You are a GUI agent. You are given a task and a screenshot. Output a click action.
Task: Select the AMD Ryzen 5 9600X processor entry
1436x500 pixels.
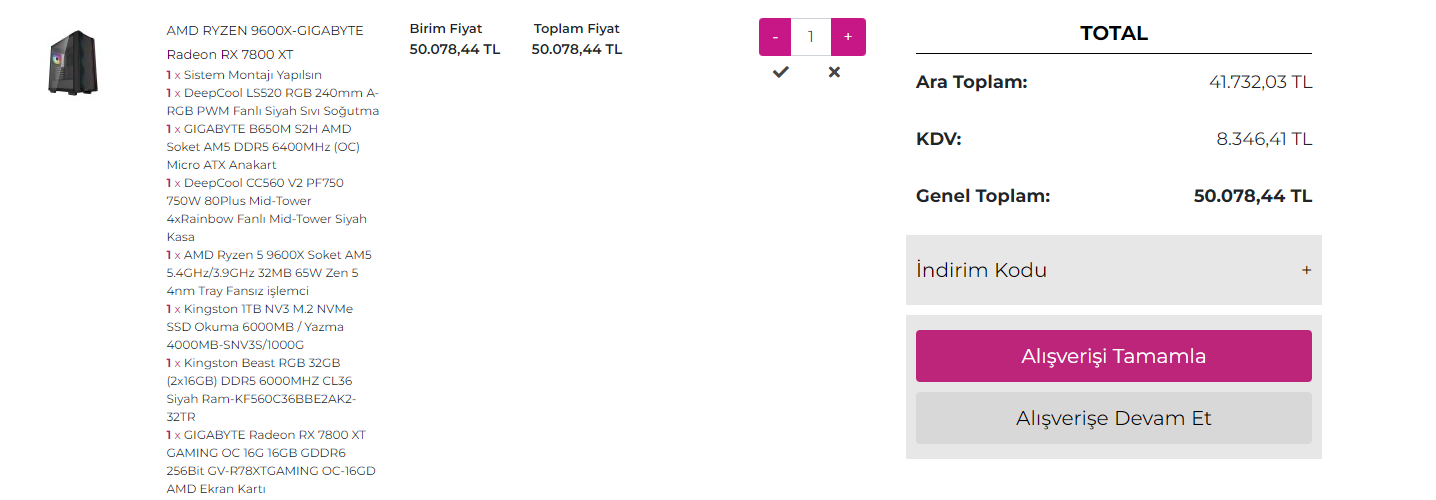click(x=268, y=273)
